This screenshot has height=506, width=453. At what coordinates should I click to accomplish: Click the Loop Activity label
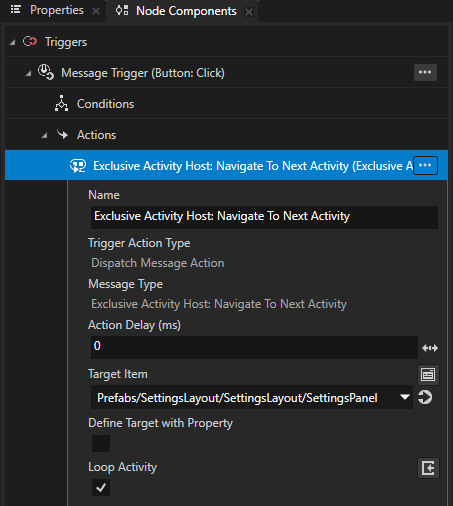(x=122, y=467)
